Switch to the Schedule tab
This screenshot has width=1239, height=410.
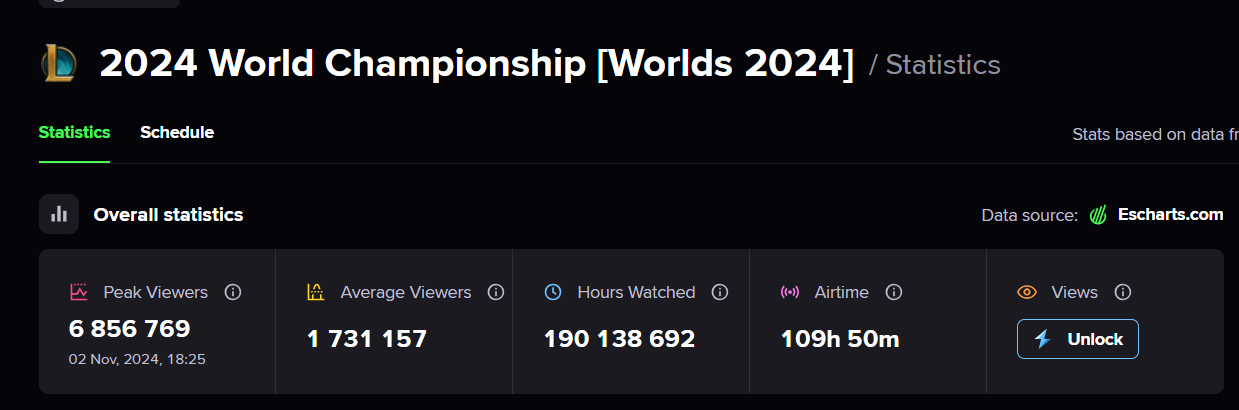[177, 132]
